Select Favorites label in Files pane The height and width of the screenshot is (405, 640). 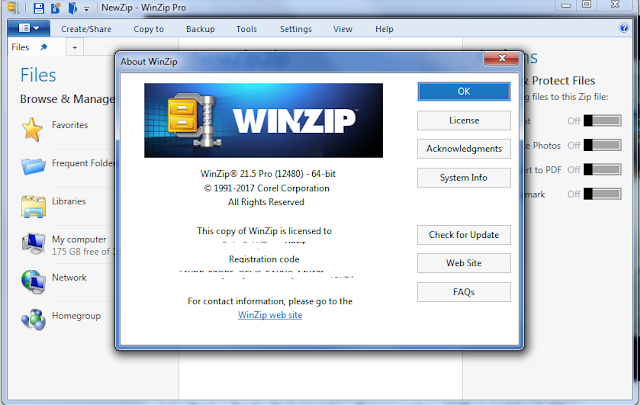pyautogui.click(x=70, y=125)
